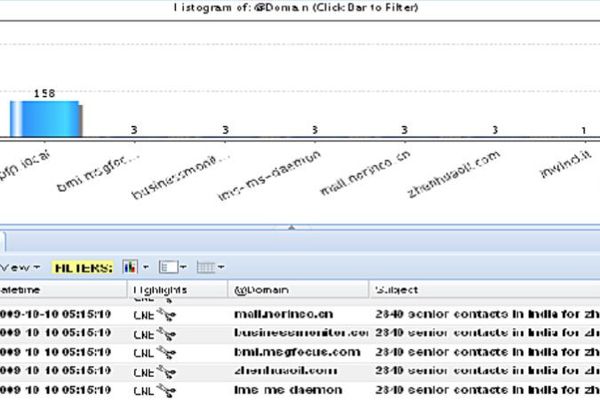Click the highlight icon in mail.norinco.cn row
The image size is (600, 400).
tap(166, 315)
